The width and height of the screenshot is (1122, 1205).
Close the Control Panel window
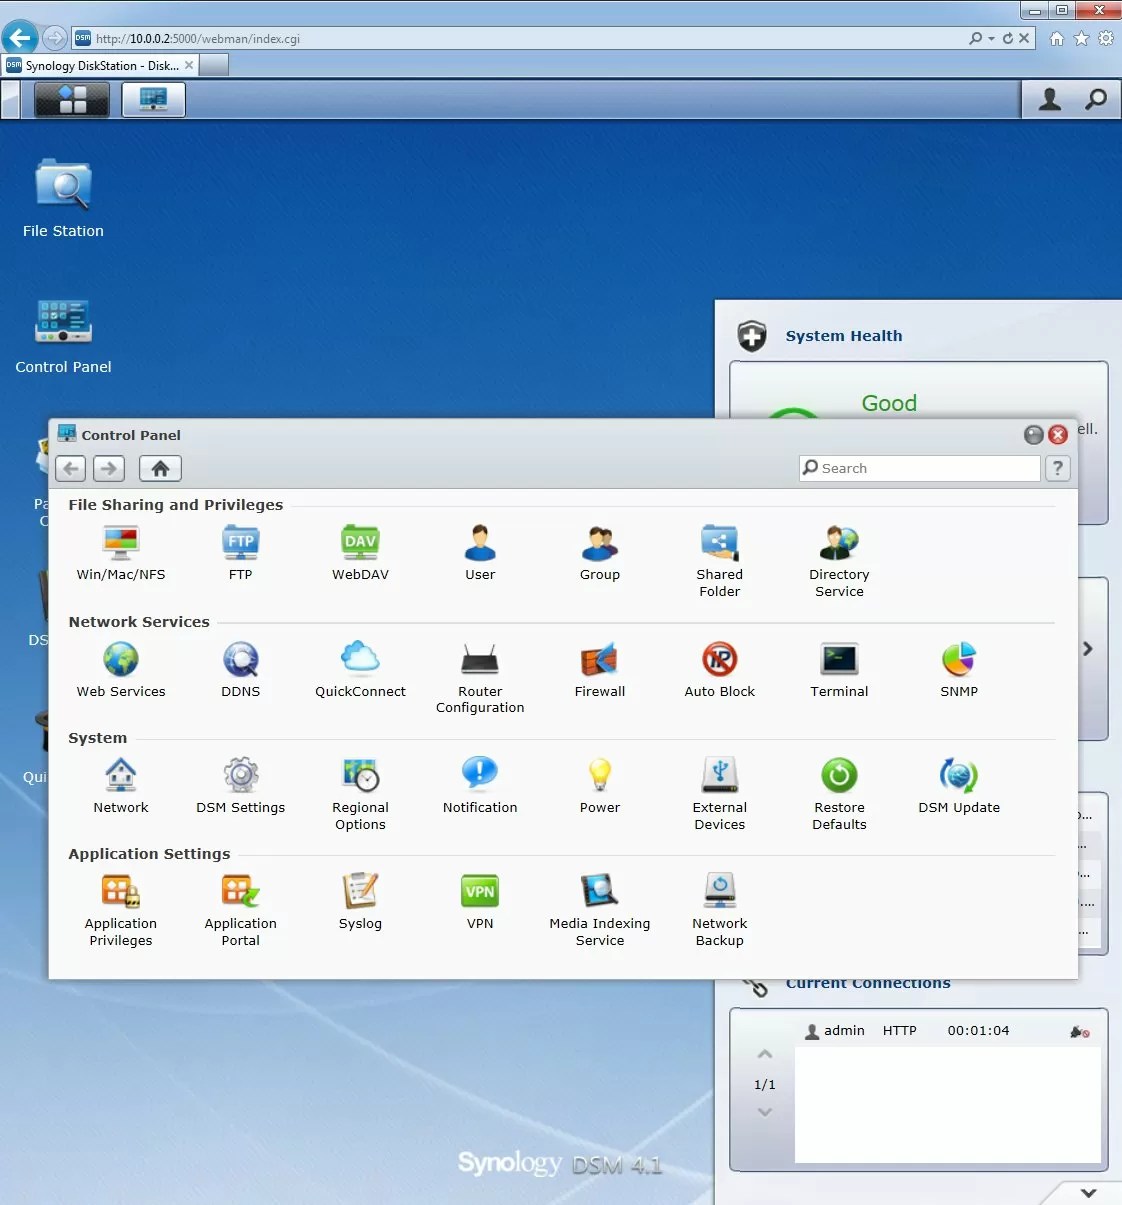coord(1058,435)
